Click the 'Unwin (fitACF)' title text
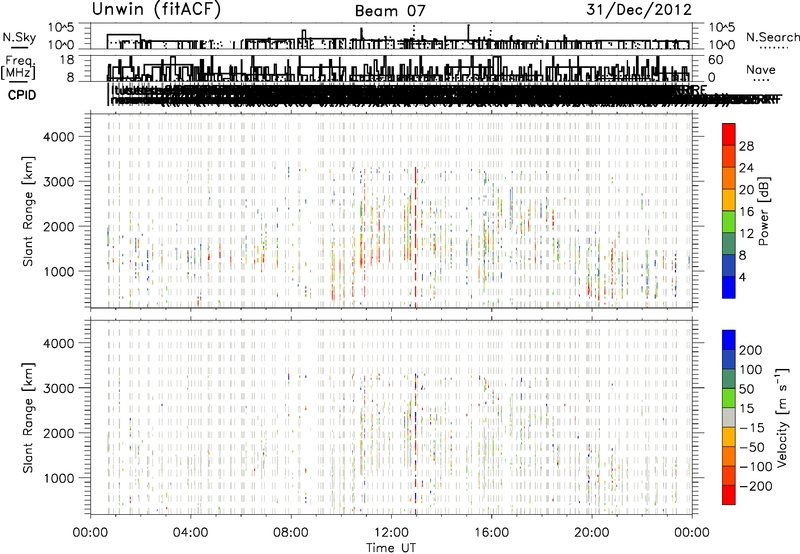Viewport: 800px width, 554px height. tap(156, 9)
